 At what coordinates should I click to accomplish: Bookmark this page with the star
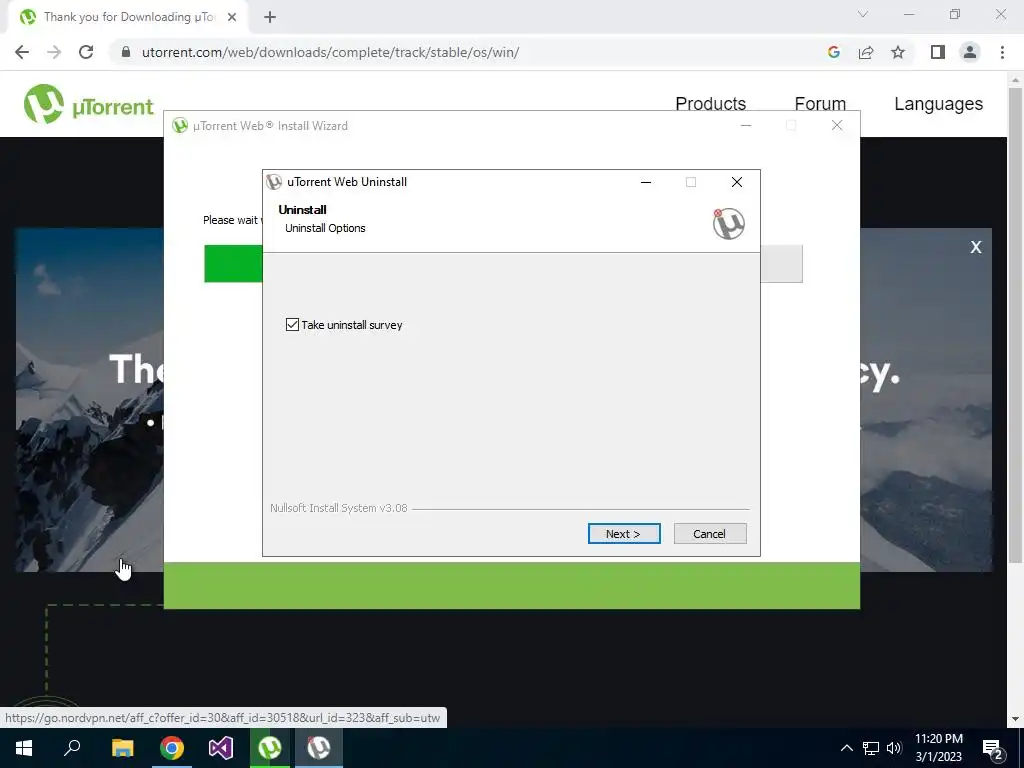click(x=898, y=52)
